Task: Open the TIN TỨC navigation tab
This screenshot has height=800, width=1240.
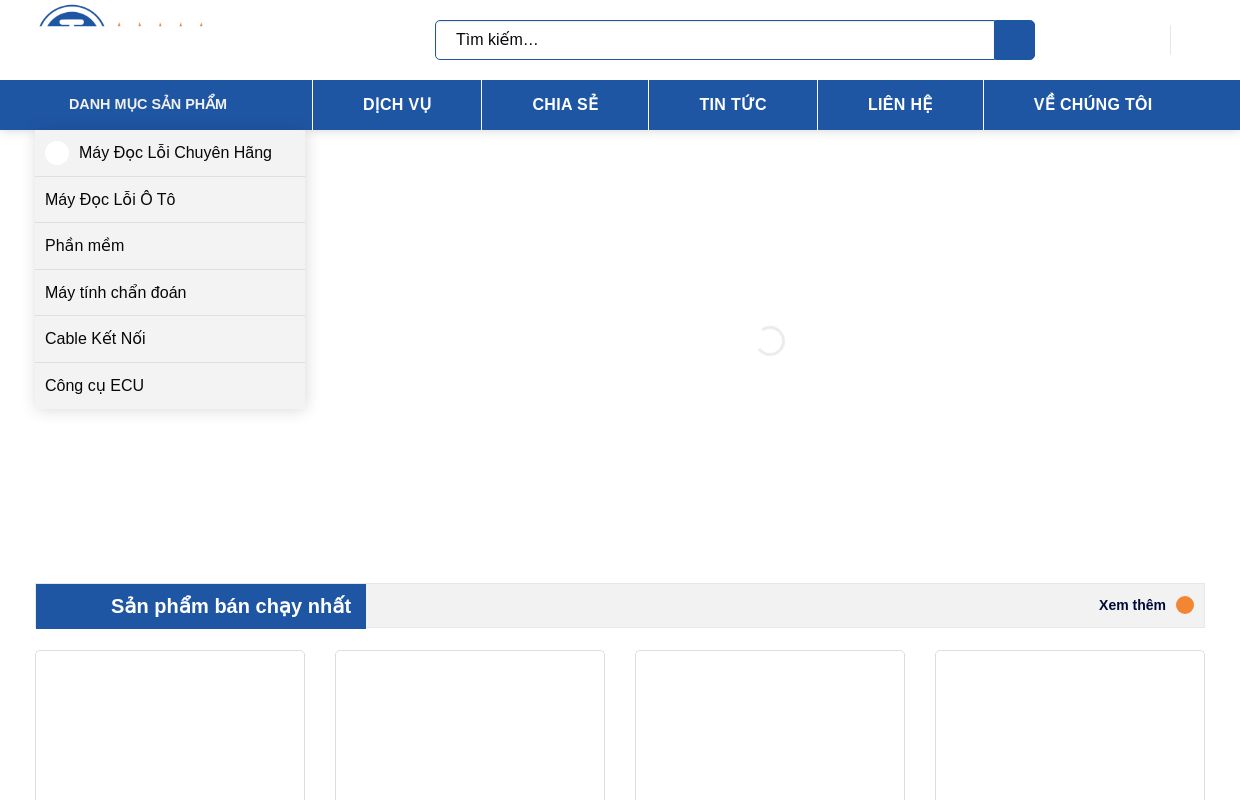Action: (733, 105)
